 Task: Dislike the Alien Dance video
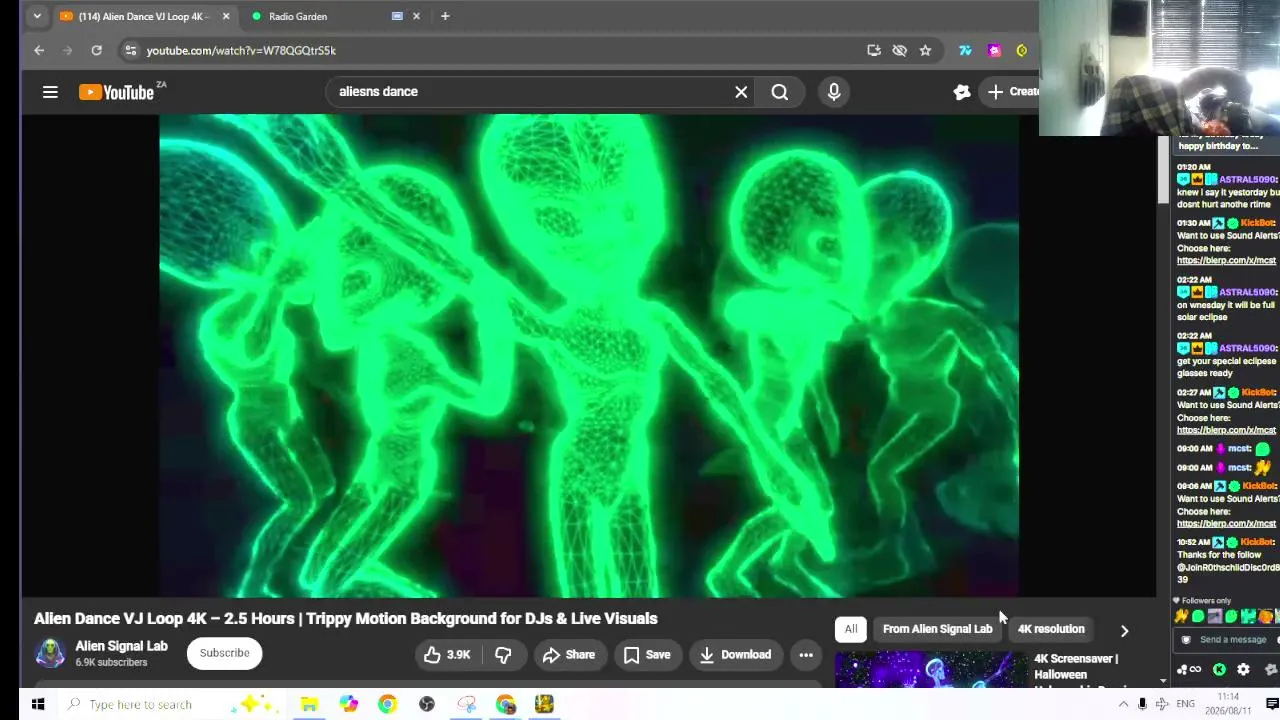click(x=504, y=655)
